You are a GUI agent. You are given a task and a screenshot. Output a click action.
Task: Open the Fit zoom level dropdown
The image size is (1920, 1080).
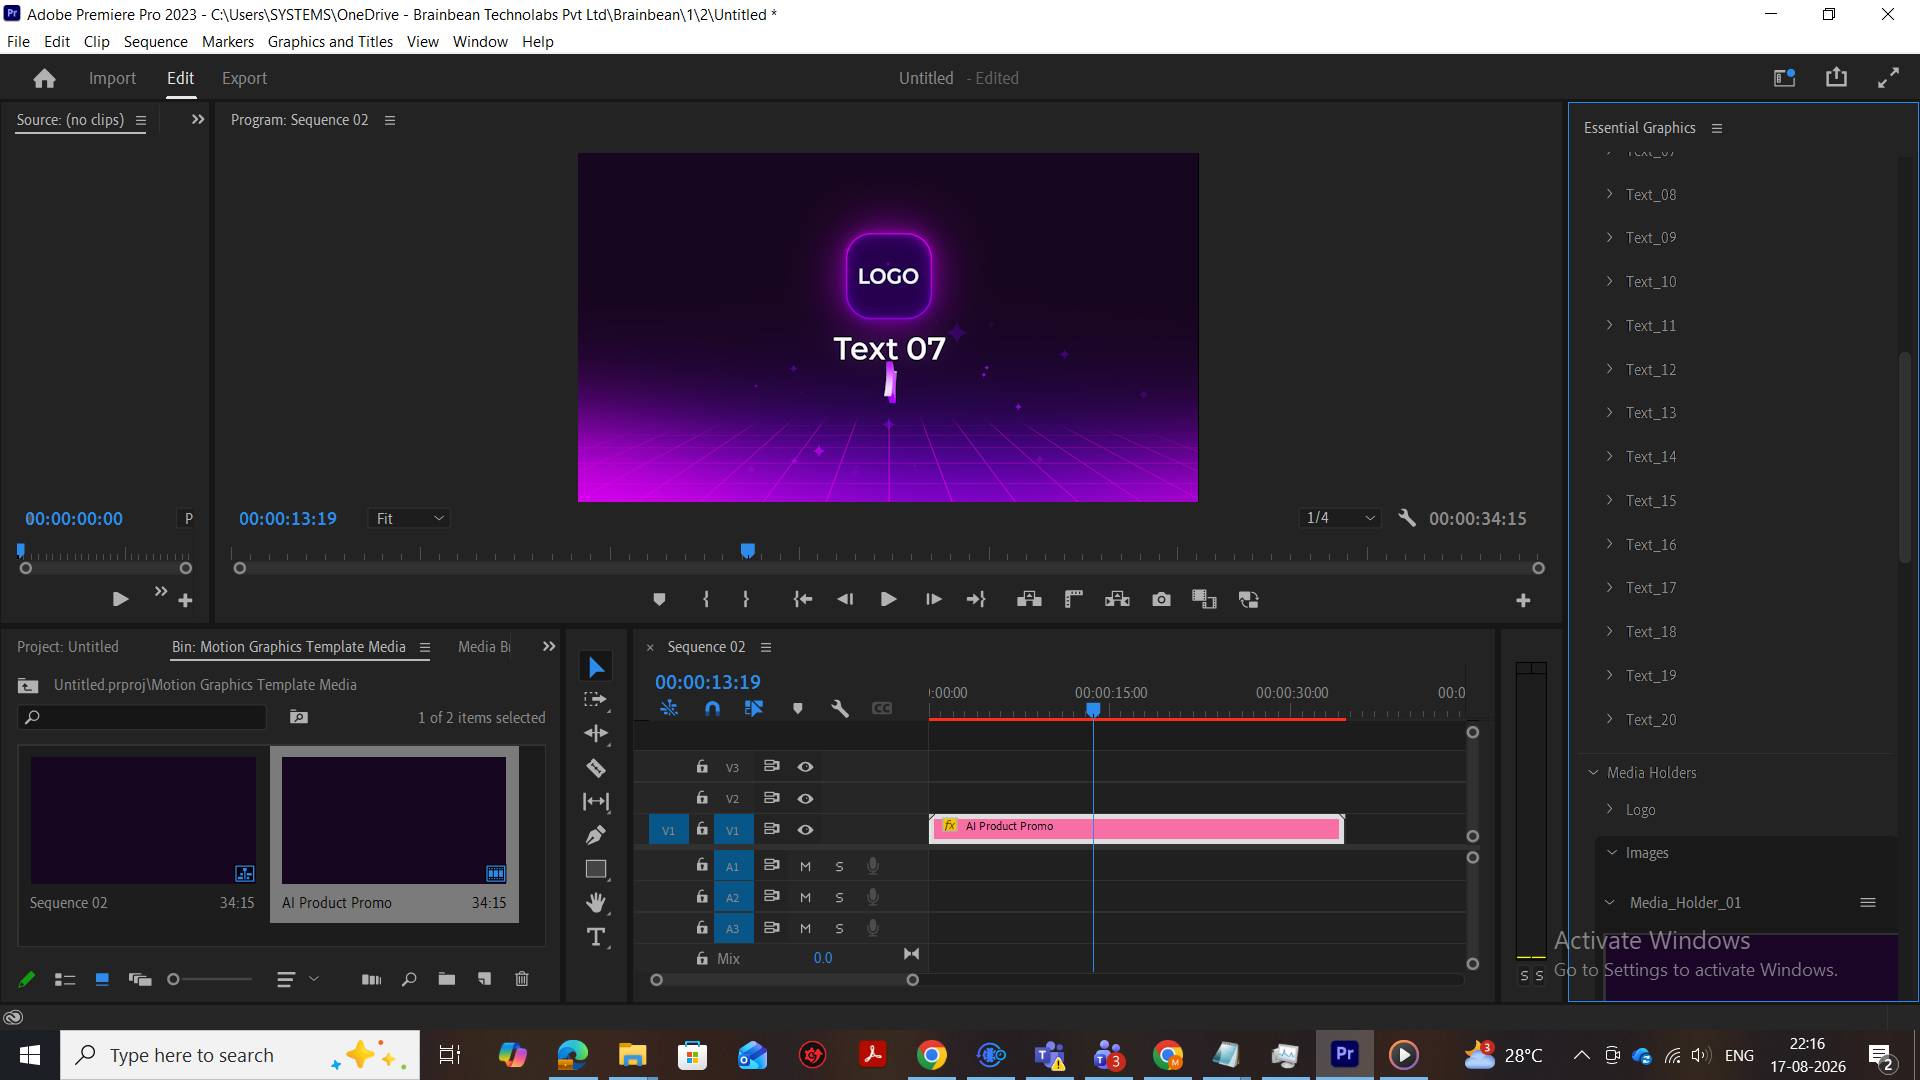coord(409,518)
